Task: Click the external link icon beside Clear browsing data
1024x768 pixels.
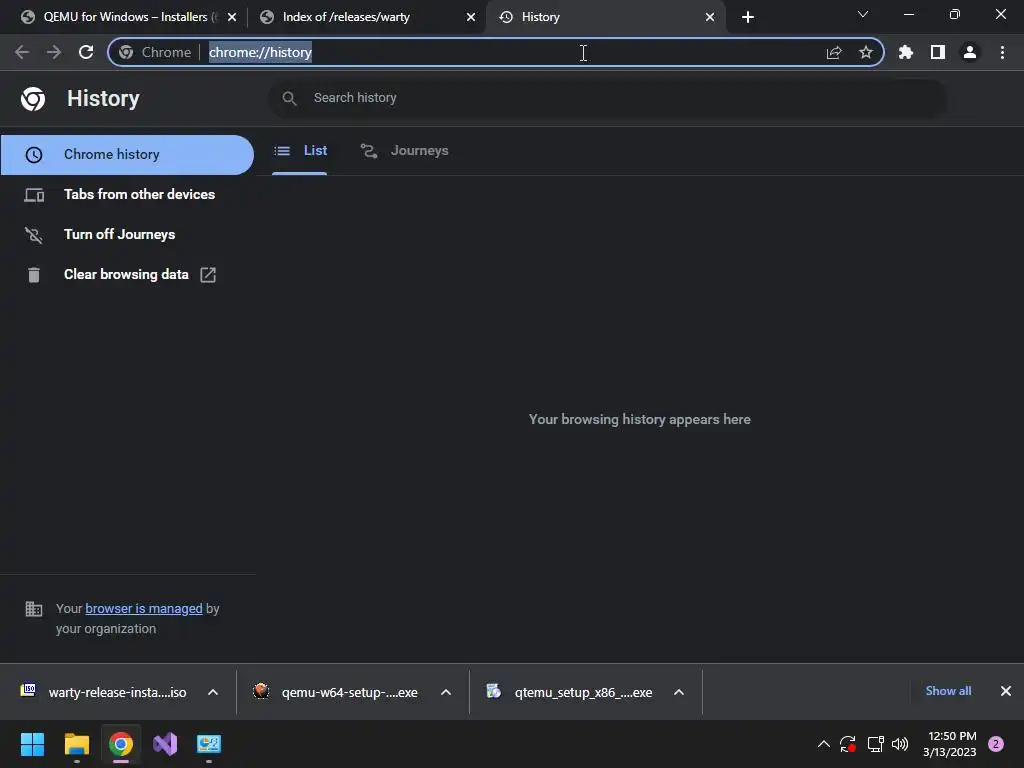Action: point(208,275)
